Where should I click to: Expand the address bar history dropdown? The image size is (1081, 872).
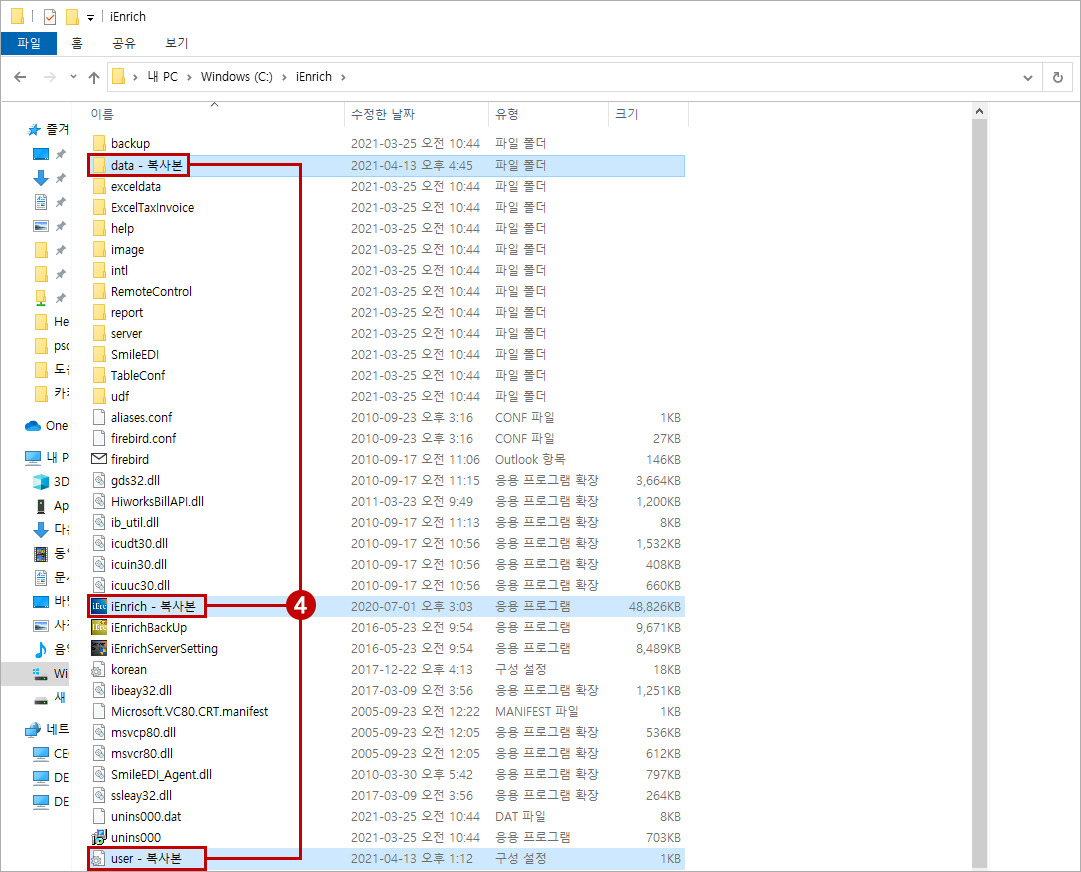tap(1028, 78)
